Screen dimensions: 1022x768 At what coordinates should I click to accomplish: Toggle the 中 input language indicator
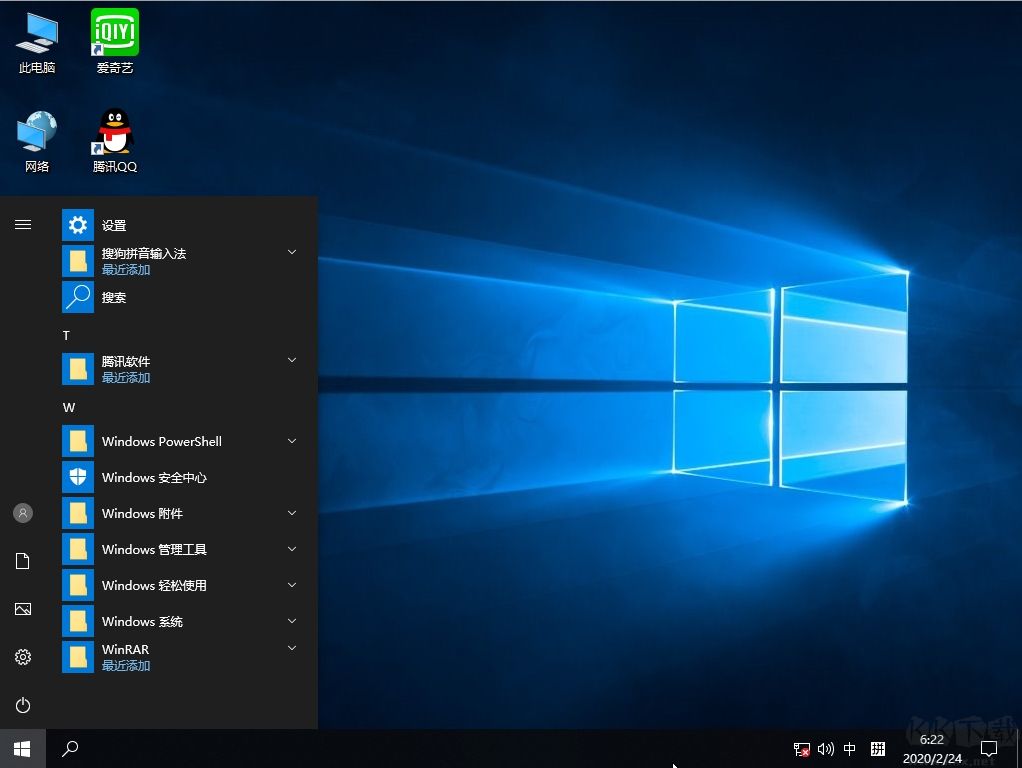[x=849, y=749]
